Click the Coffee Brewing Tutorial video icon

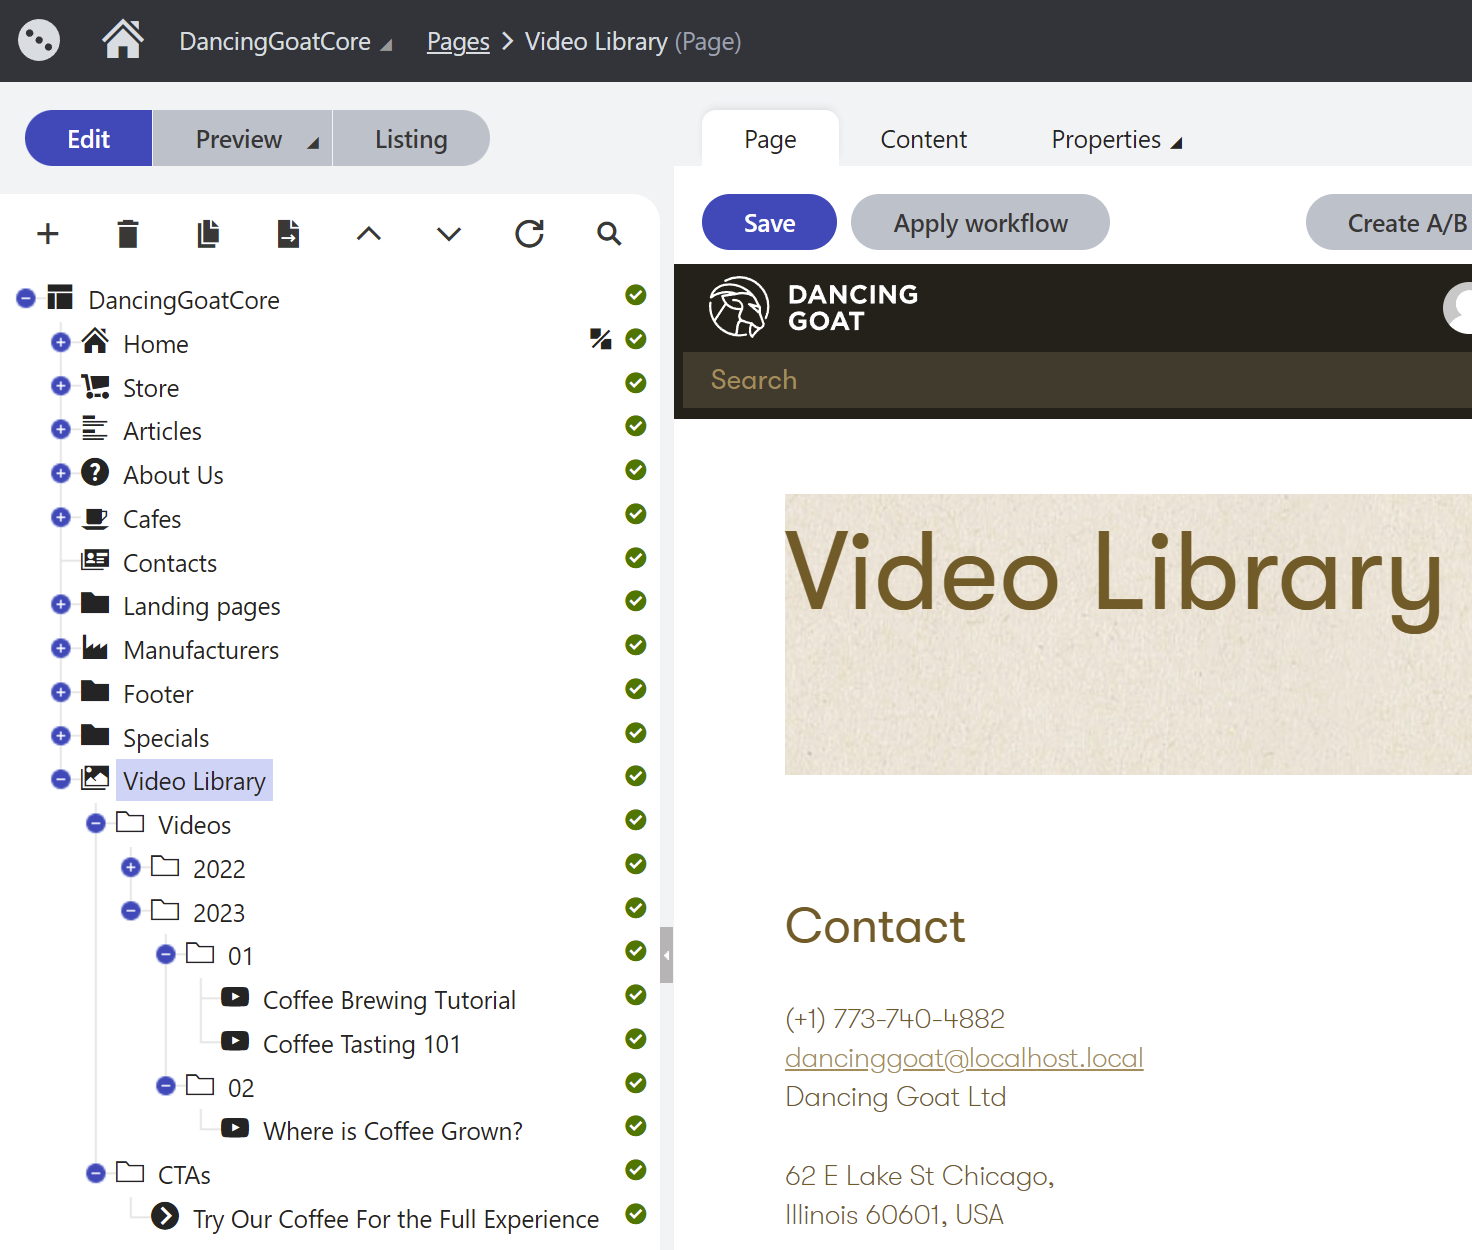(x=235, y=997)
